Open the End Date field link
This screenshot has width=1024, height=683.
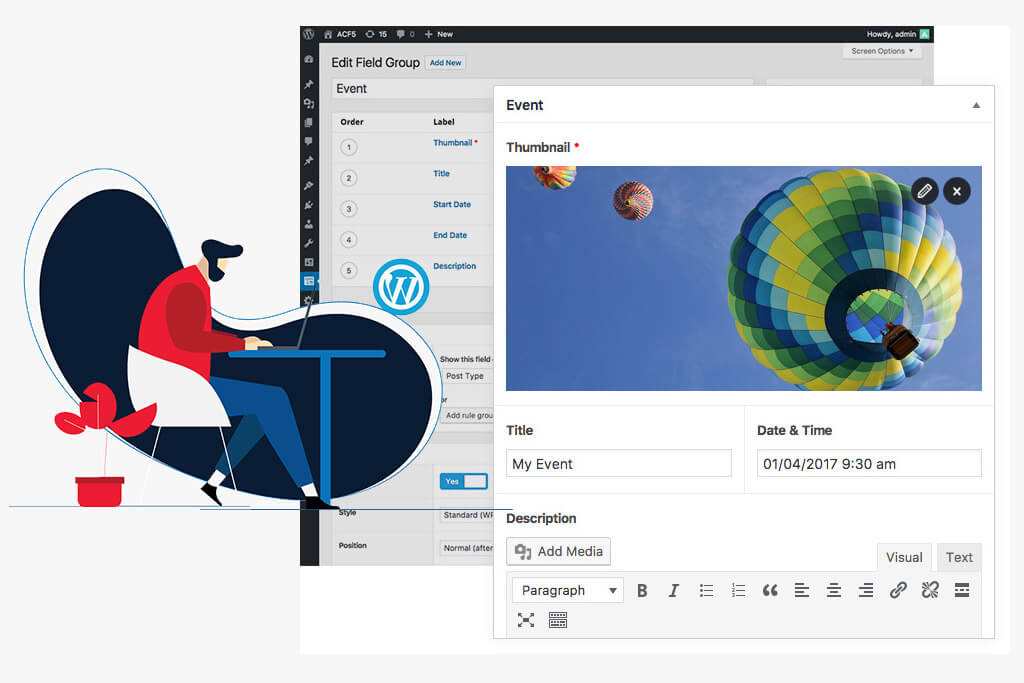click(x=450, y=235)
